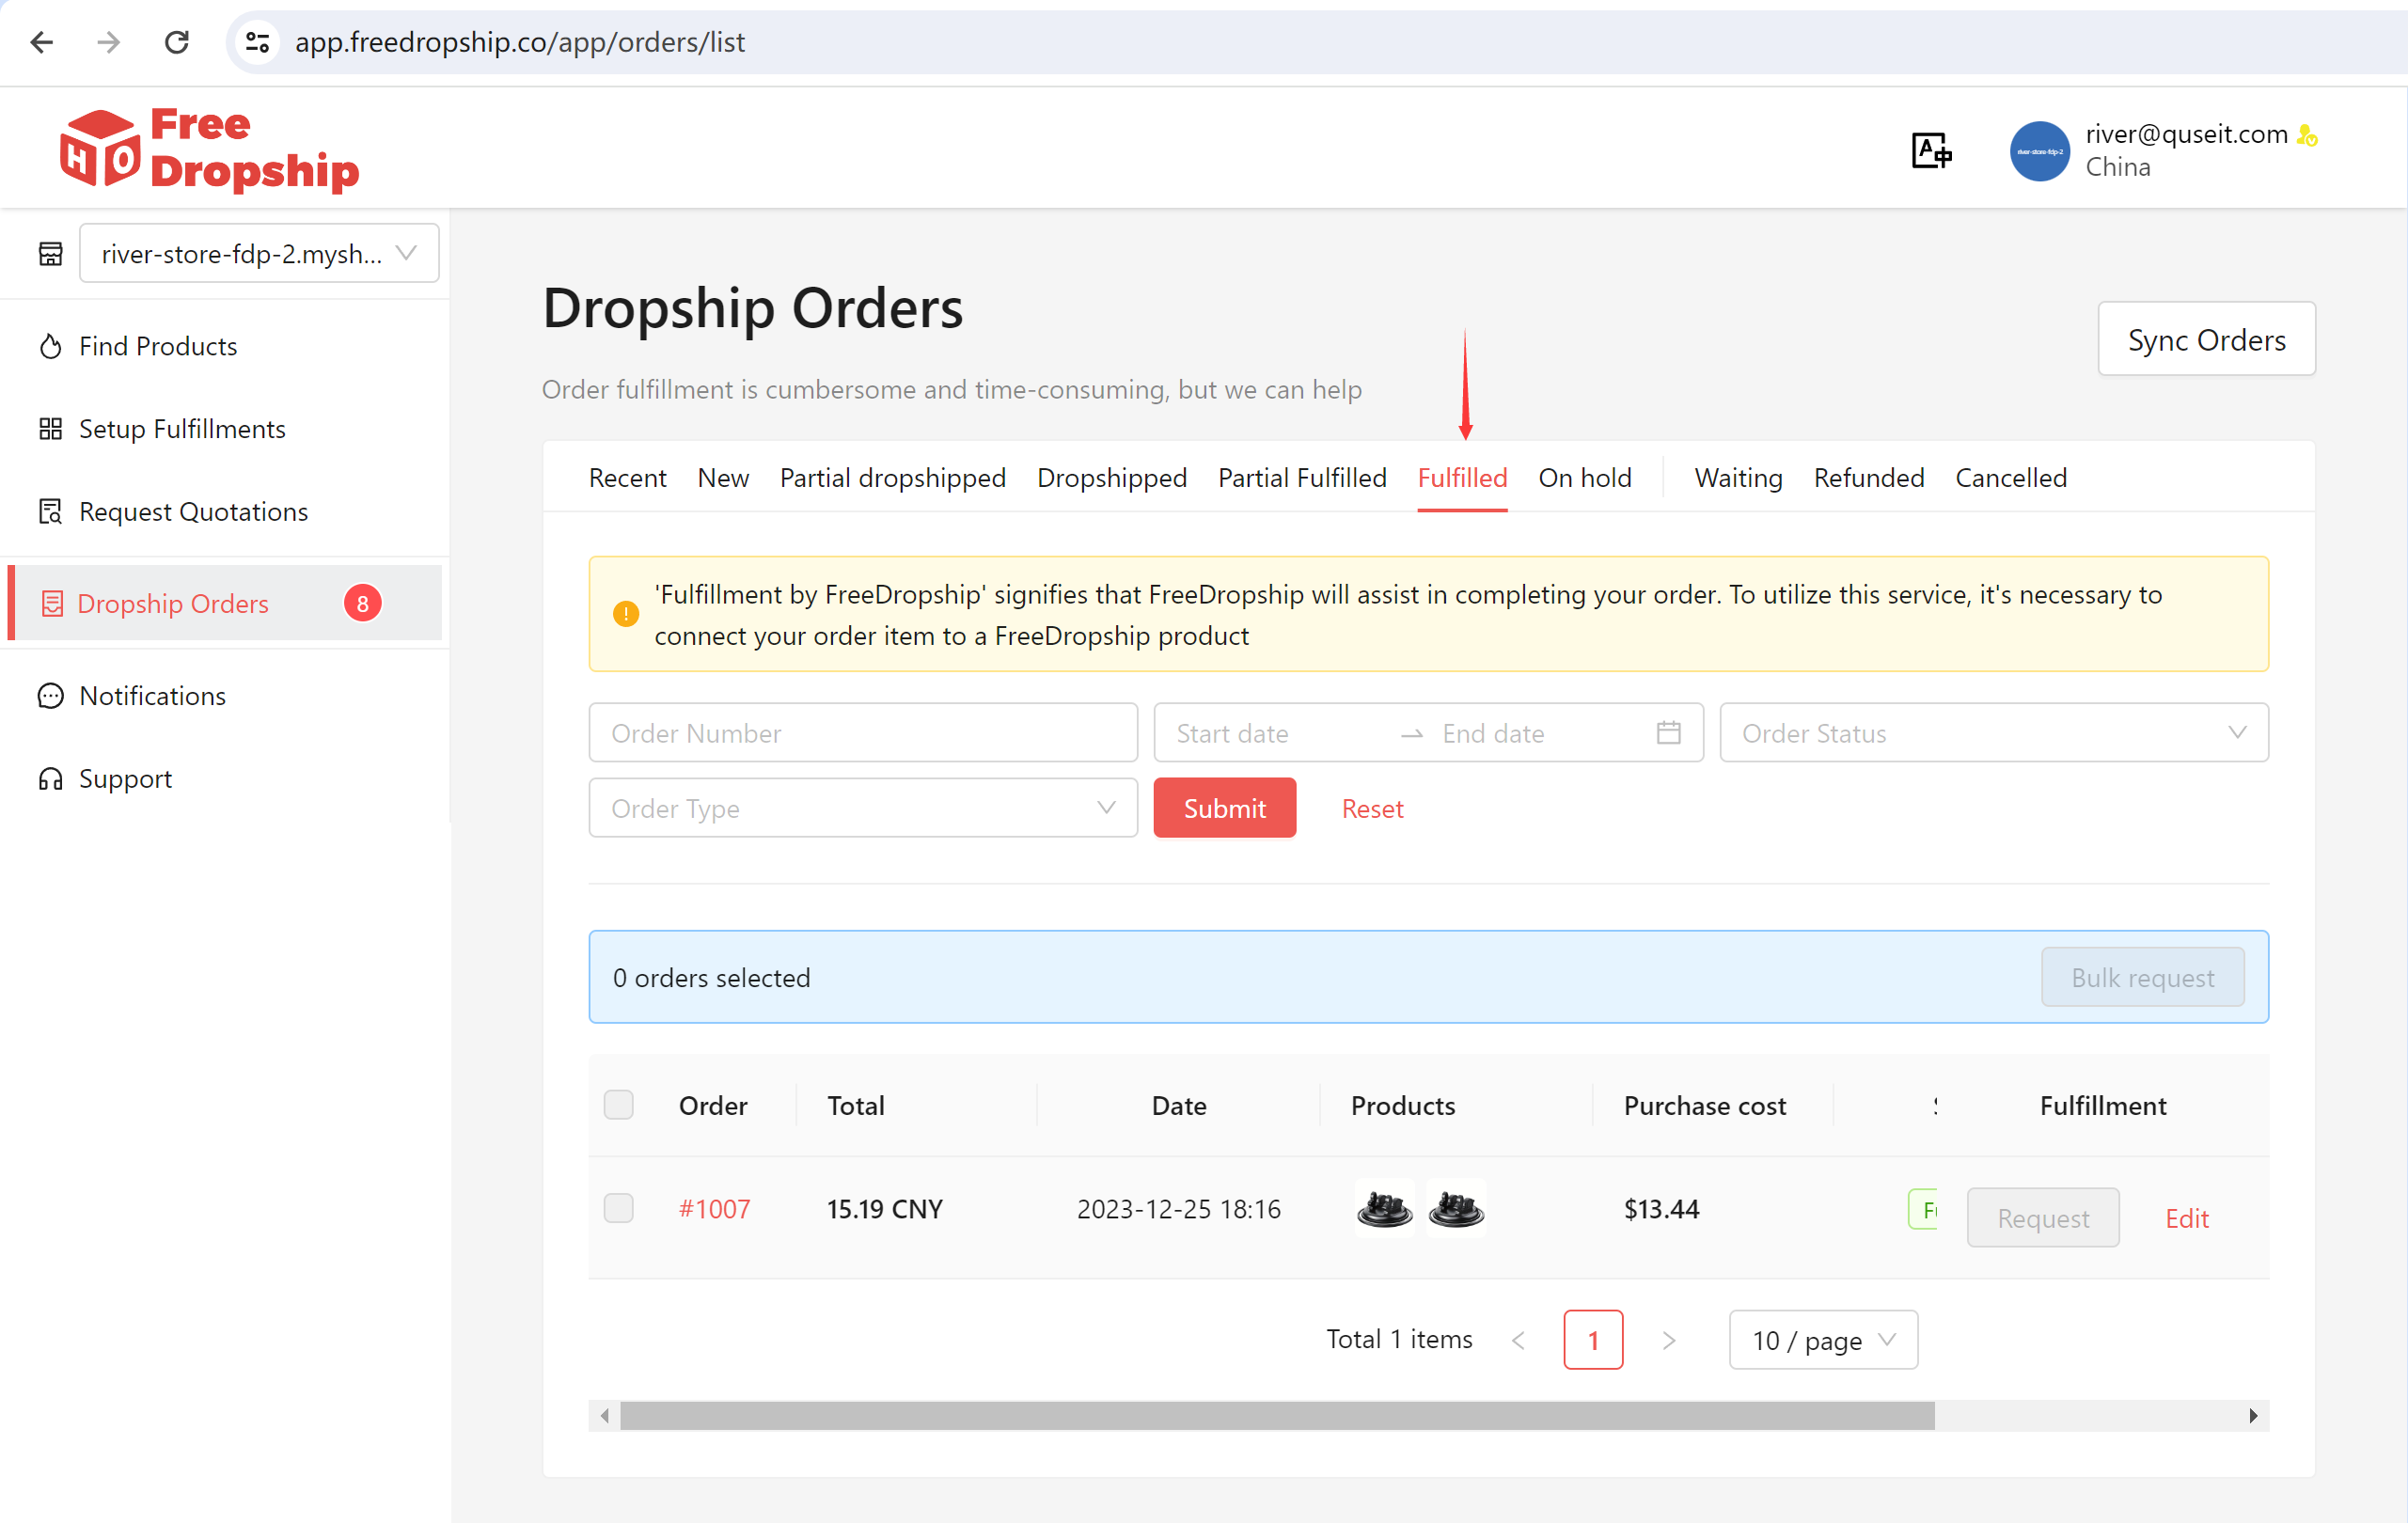Click the Request Quotations document icon
Image resolution: width=2408 pixels, height=1523 pixels.
click(50, 512)
